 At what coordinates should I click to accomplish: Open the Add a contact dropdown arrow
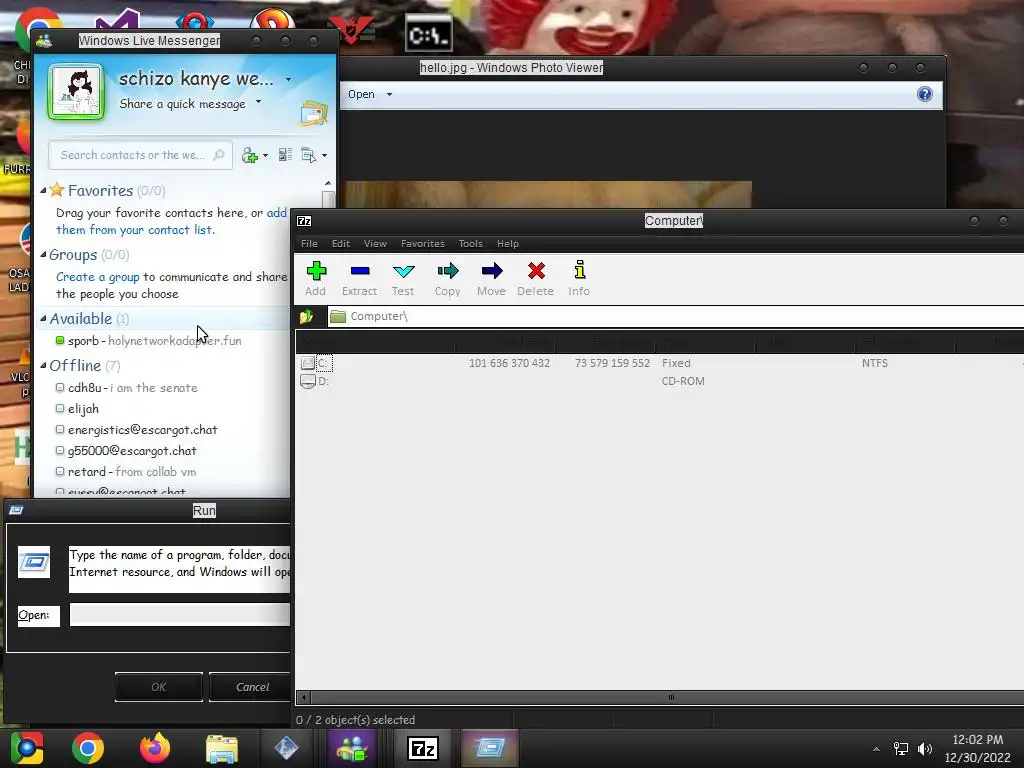point(265,155)
